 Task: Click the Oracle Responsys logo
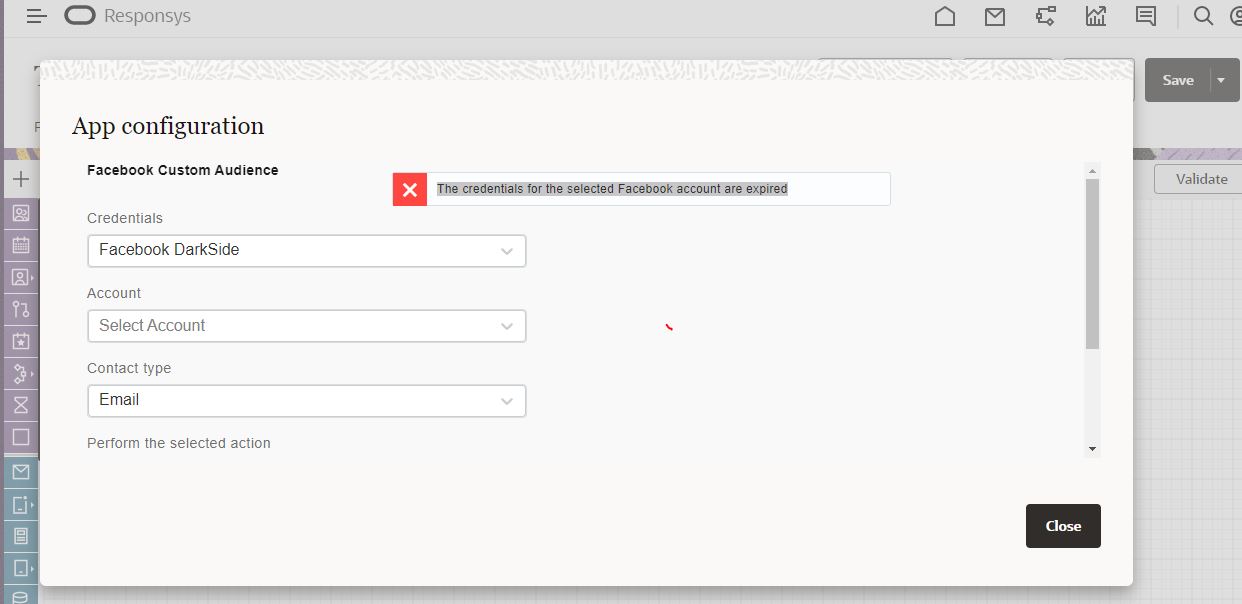[127, 16]
